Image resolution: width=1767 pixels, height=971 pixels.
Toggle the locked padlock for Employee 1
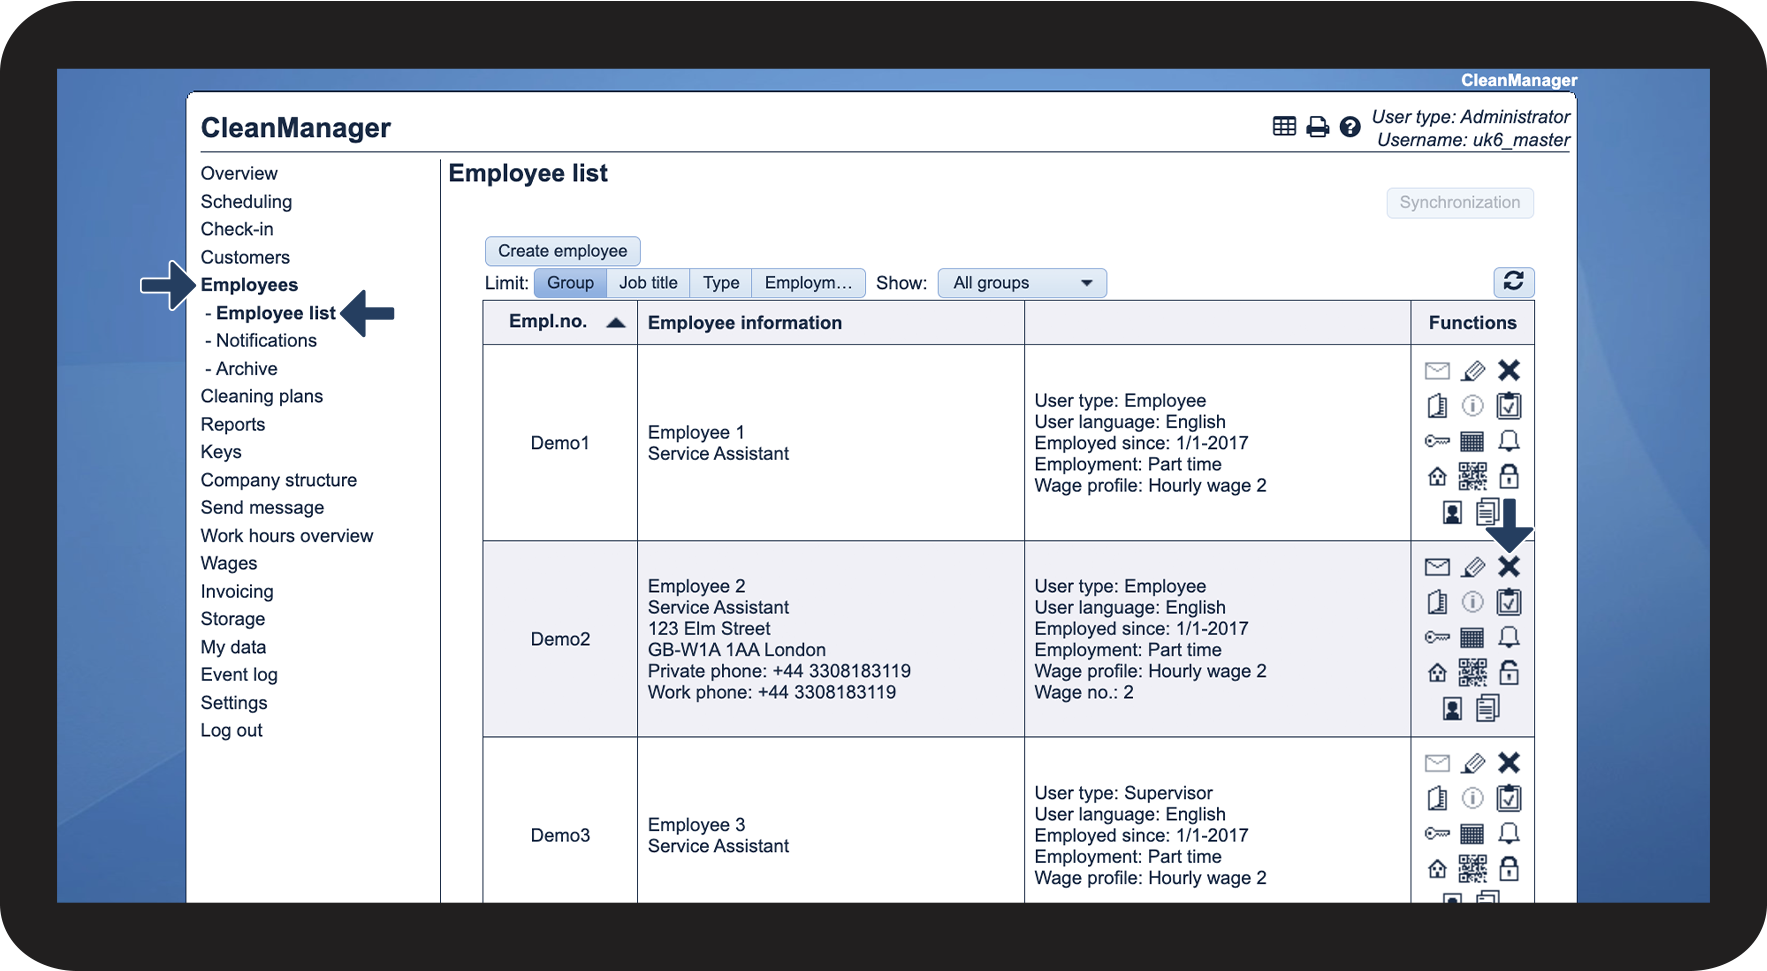click(x=1508, y=476)
